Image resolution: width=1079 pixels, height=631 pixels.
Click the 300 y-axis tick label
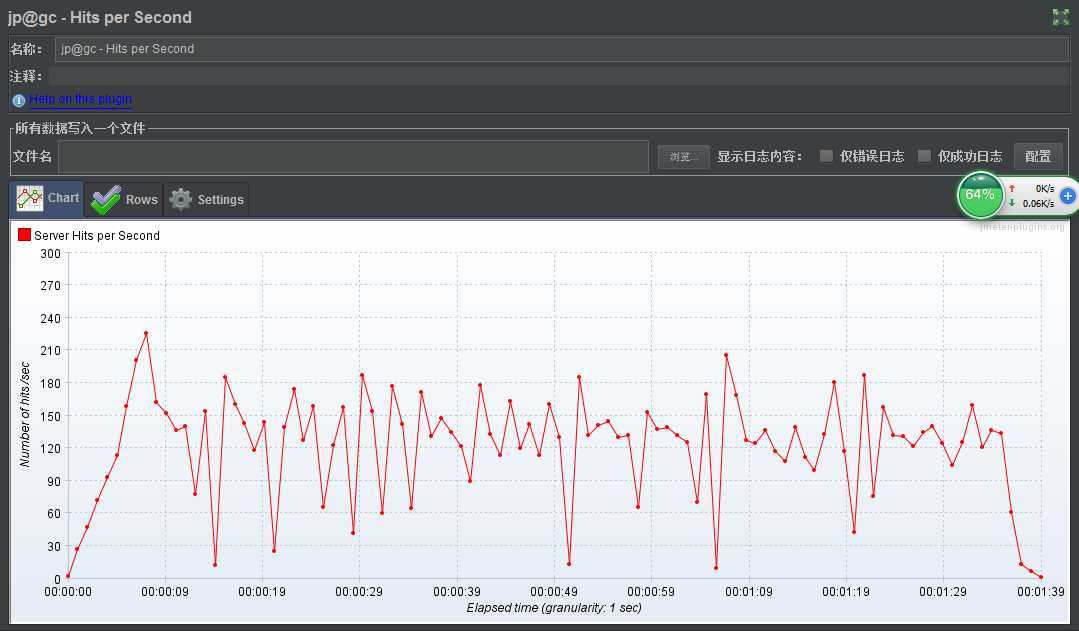tap(50, 253)
